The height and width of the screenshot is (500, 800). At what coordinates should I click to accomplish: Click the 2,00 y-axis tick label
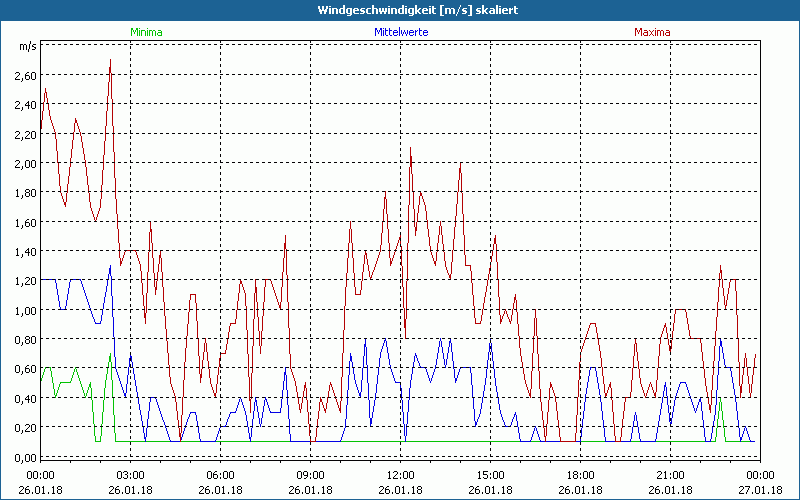pos(25,163)
